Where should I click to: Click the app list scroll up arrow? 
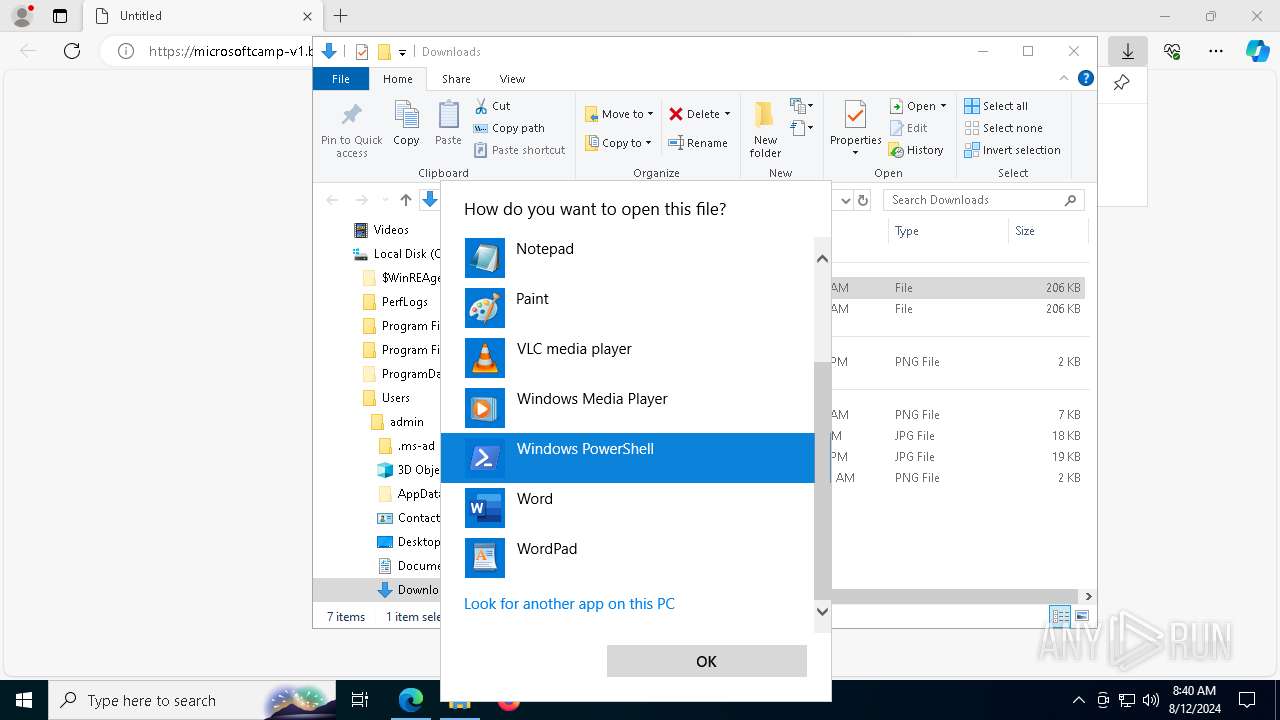[822, 258]
